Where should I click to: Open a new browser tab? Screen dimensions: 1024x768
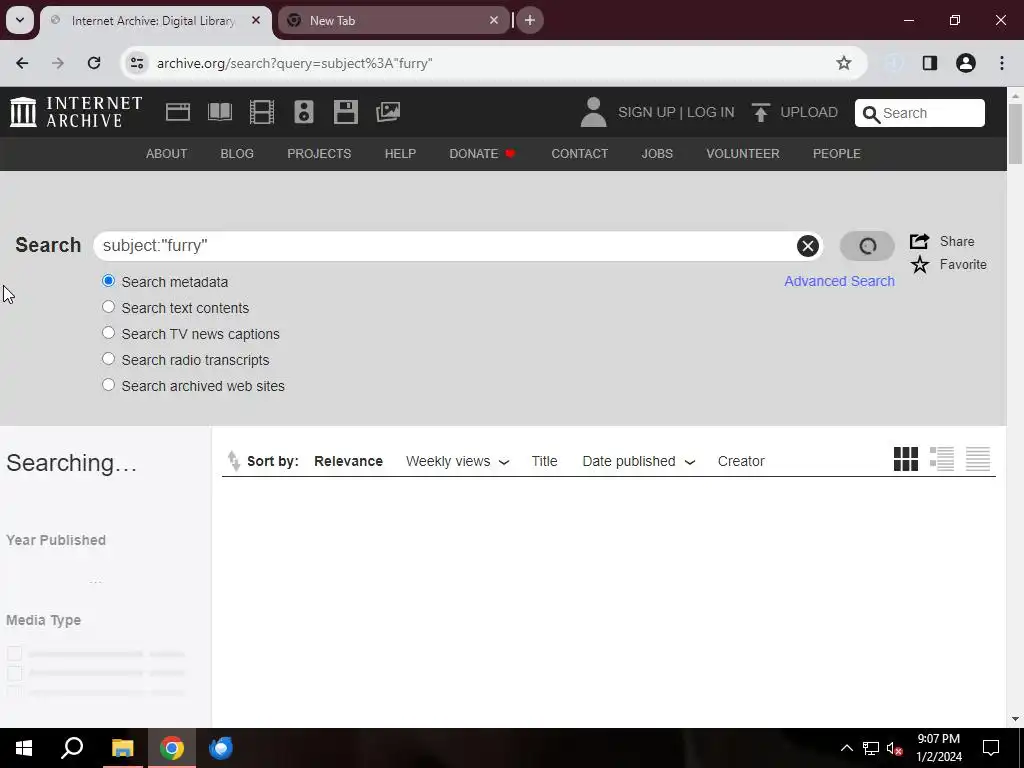pos(530,20)
